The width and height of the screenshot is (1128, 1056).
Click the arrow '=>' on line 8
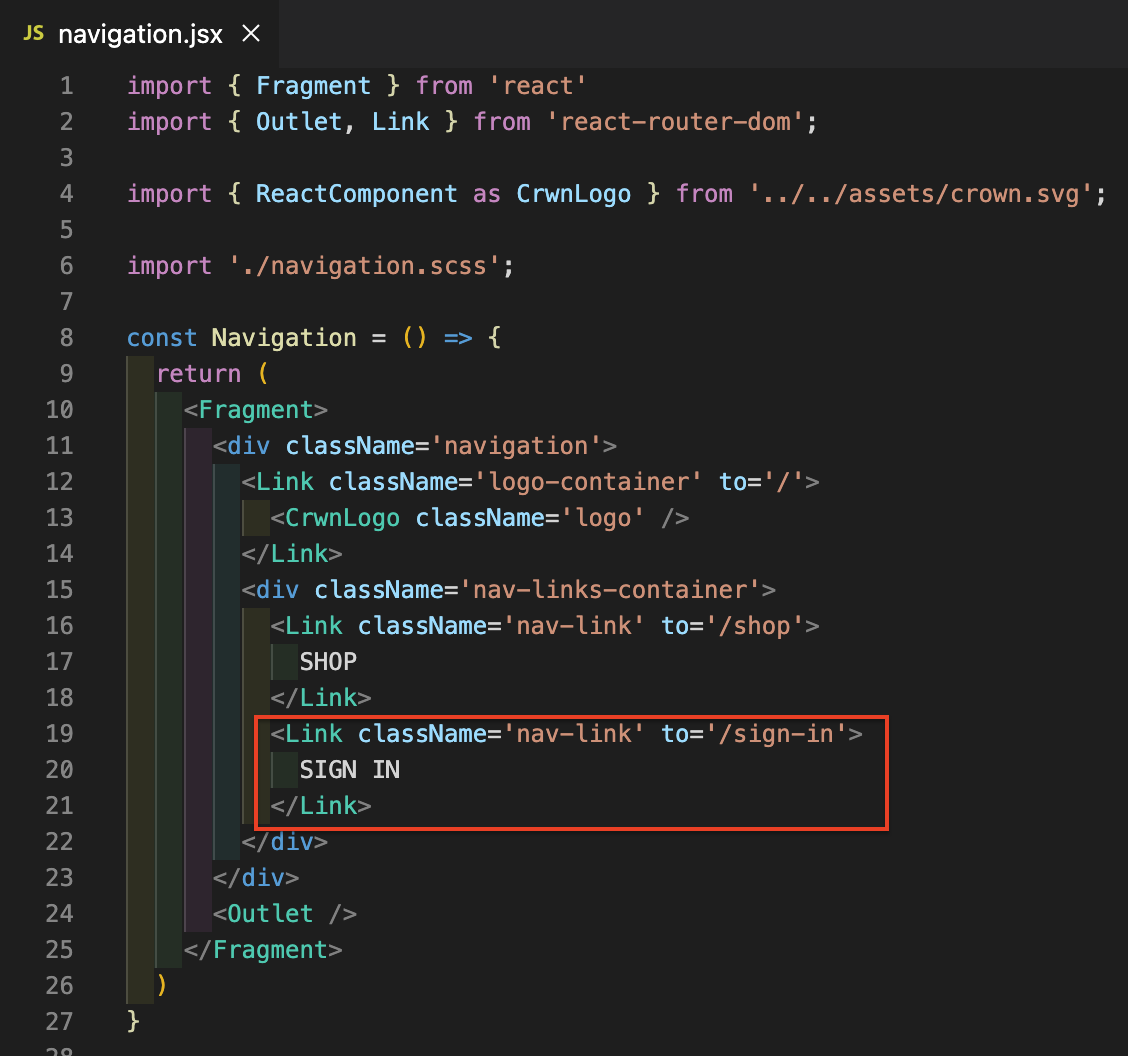[458, 337]
